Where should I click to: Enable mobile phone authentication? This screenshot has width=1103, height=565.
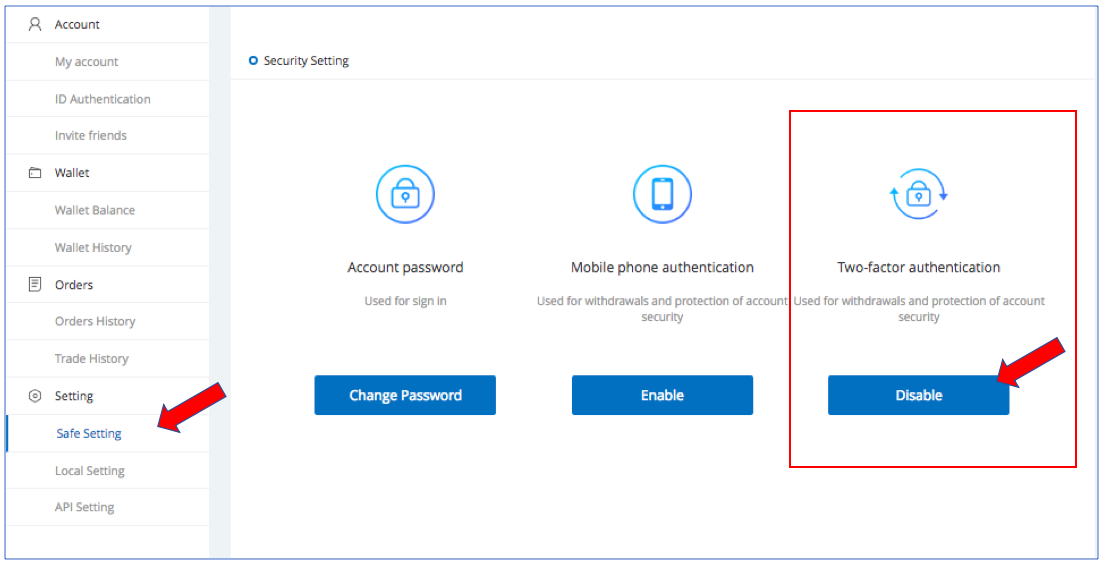(662, 395)
